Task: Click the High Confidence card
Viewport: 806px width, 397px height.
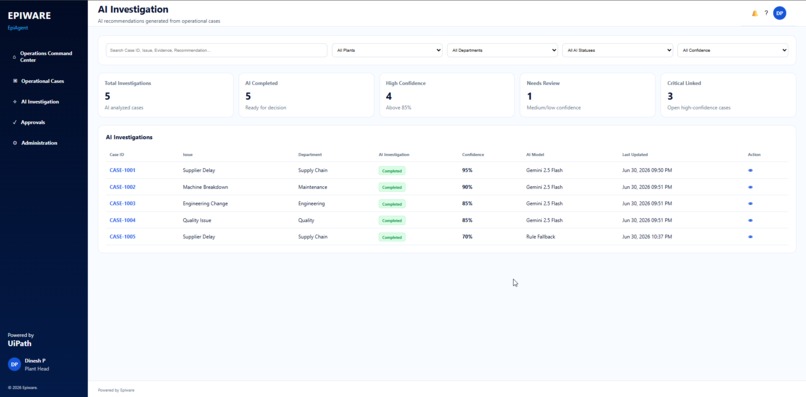Action: [x=447, y=95]
